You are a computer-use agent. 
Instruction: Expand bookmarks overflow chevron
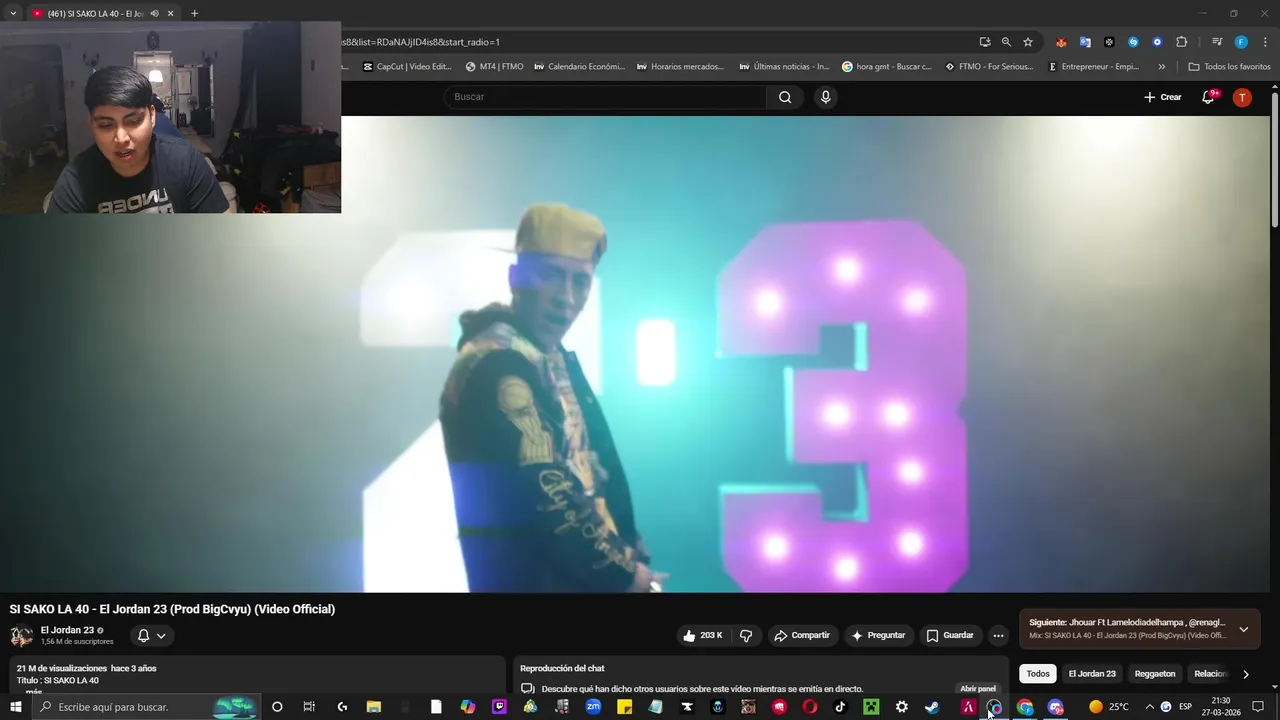click(1161, 67)
